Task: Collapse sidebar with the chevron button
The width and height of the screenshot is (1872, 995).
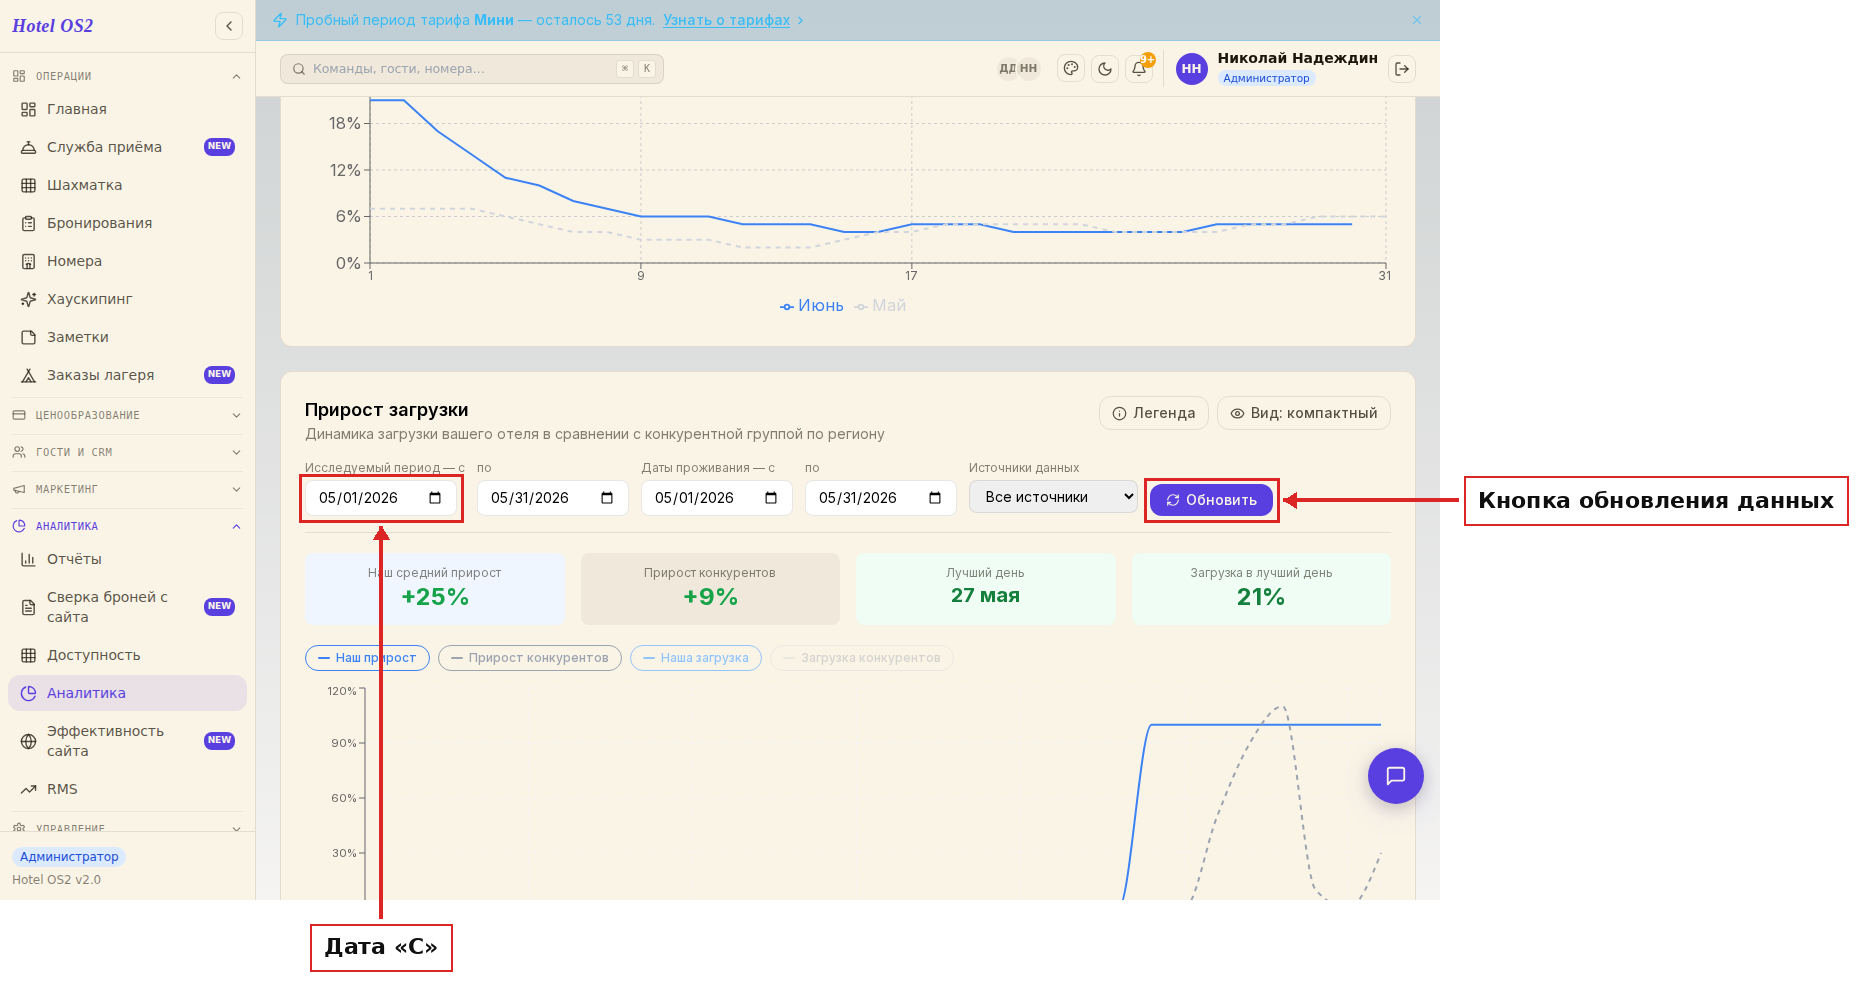Action: point(229,26)
